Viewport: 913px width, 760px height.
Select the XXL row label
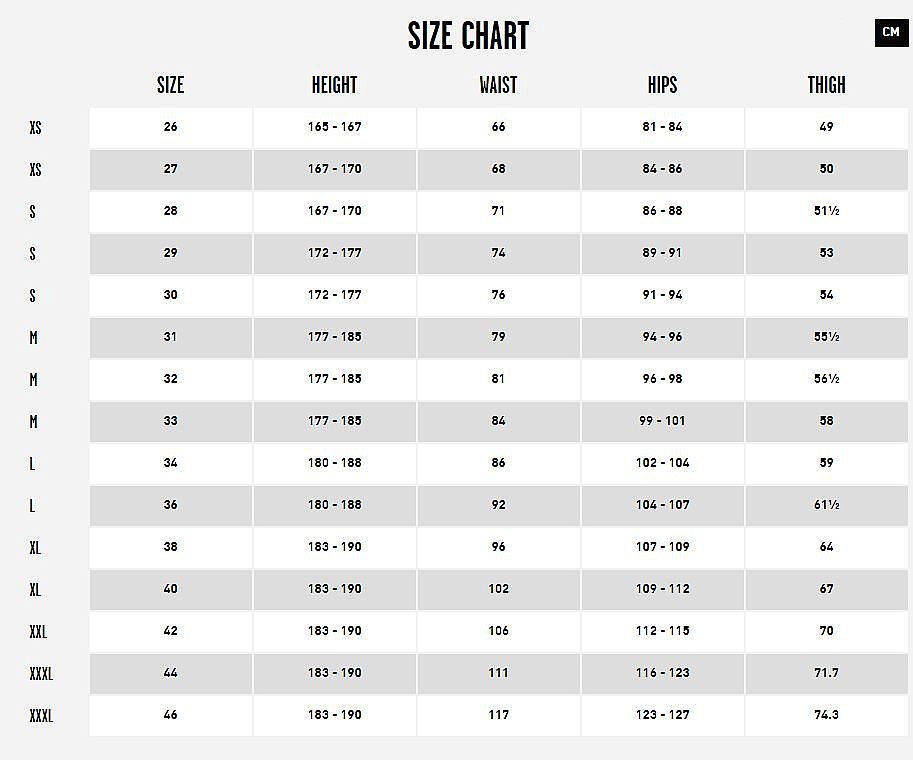(x=38, y=631)
